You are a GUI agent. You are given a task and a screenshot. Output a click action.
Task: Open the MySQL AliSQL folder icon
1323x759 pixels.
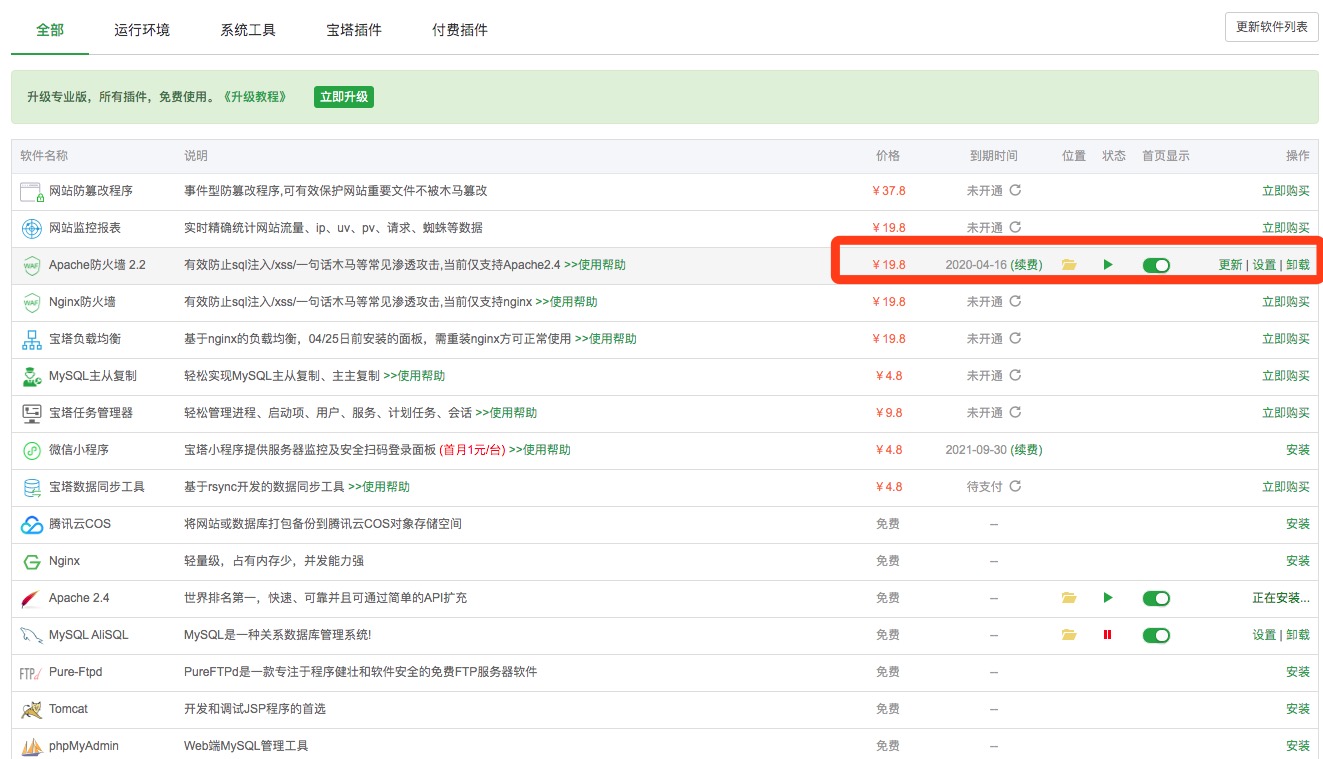tap(1069, 635)
